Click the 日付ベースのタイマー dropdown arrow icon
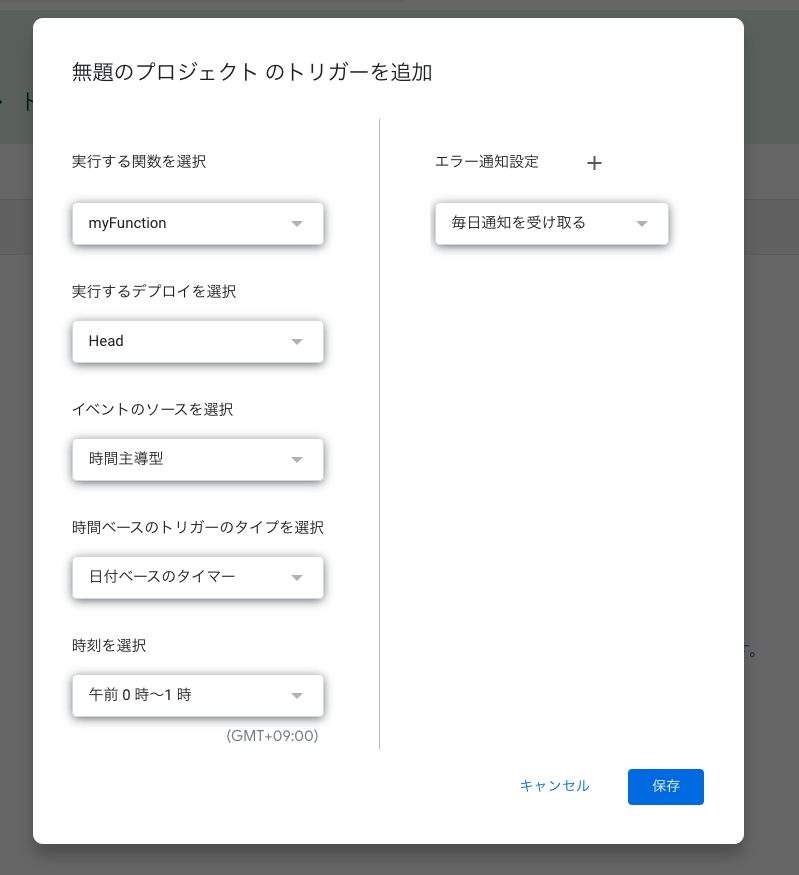Screen dimensions: 799x875 [x=297, y=577]
